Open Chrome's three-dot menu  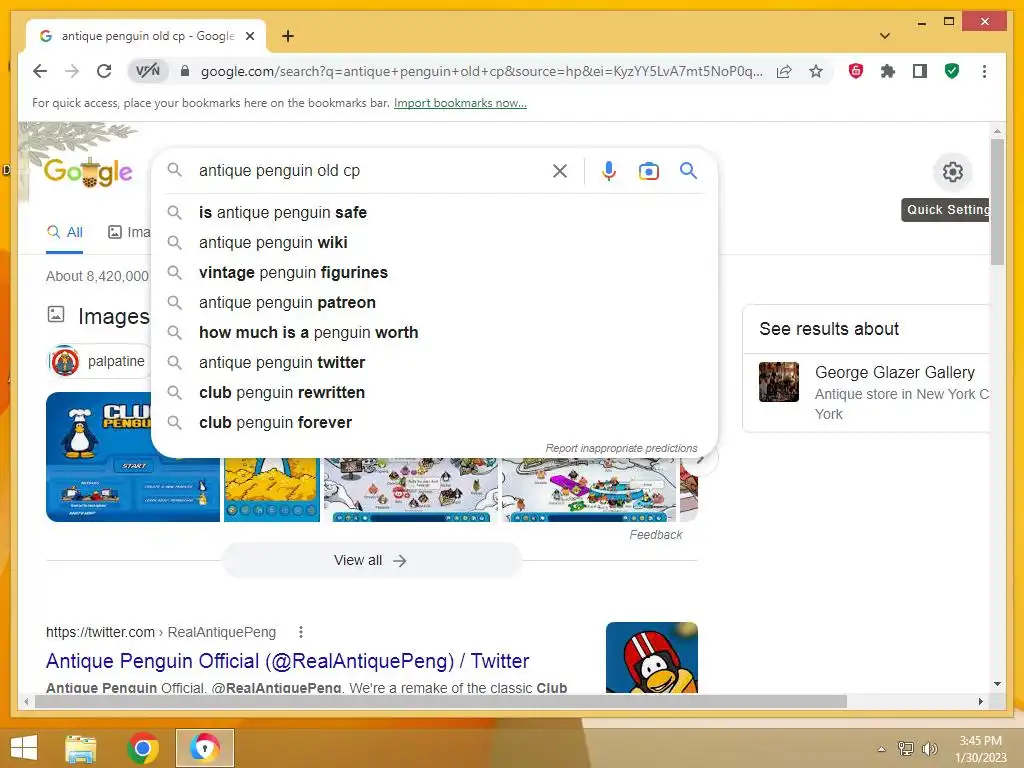[x=984, y=71]
